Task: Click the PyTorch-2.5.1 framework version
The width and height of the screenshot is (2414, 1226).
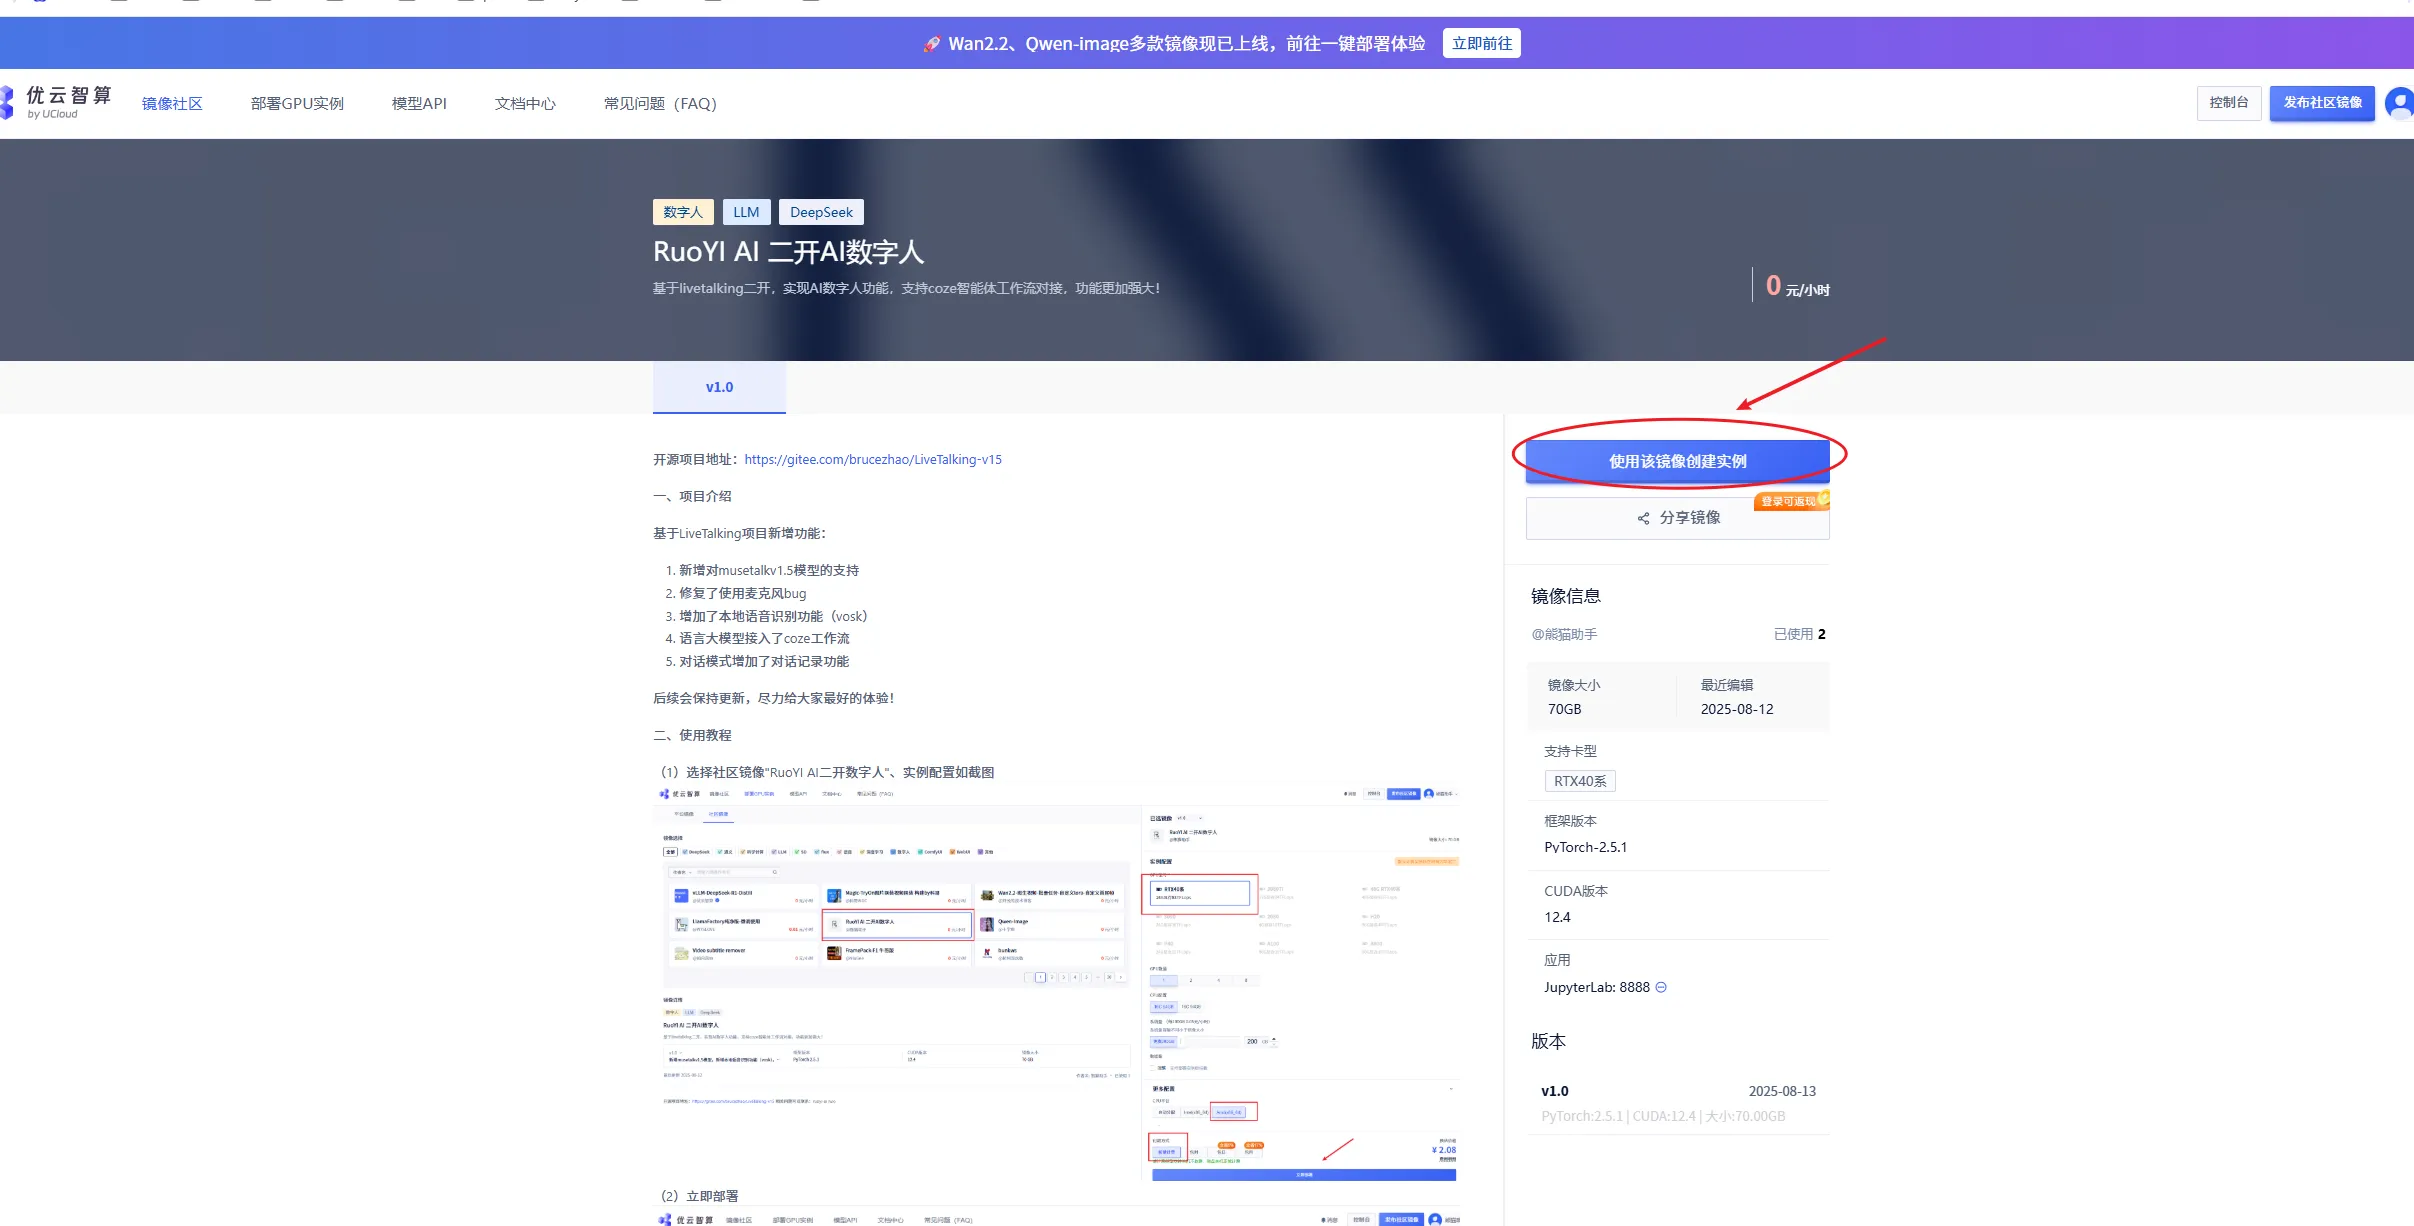Action: [1585, 847]
